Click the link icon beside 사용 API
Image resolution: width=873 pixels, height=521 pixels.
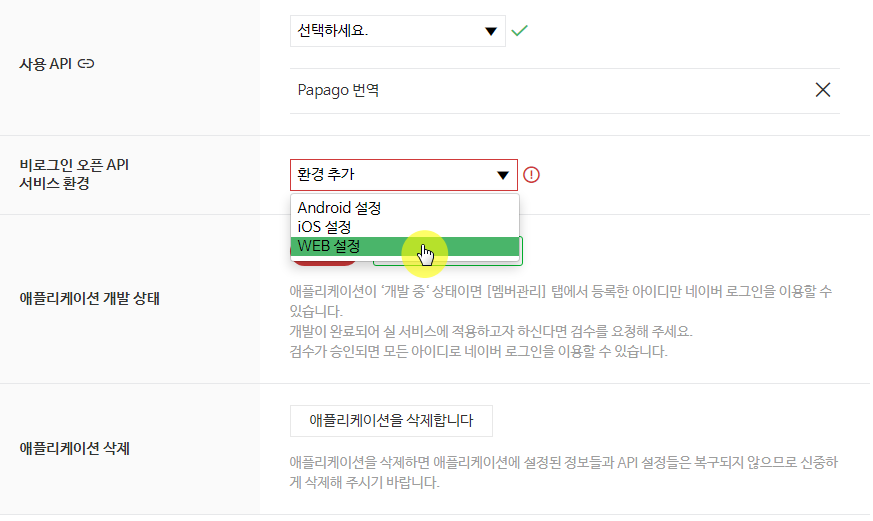86,64
